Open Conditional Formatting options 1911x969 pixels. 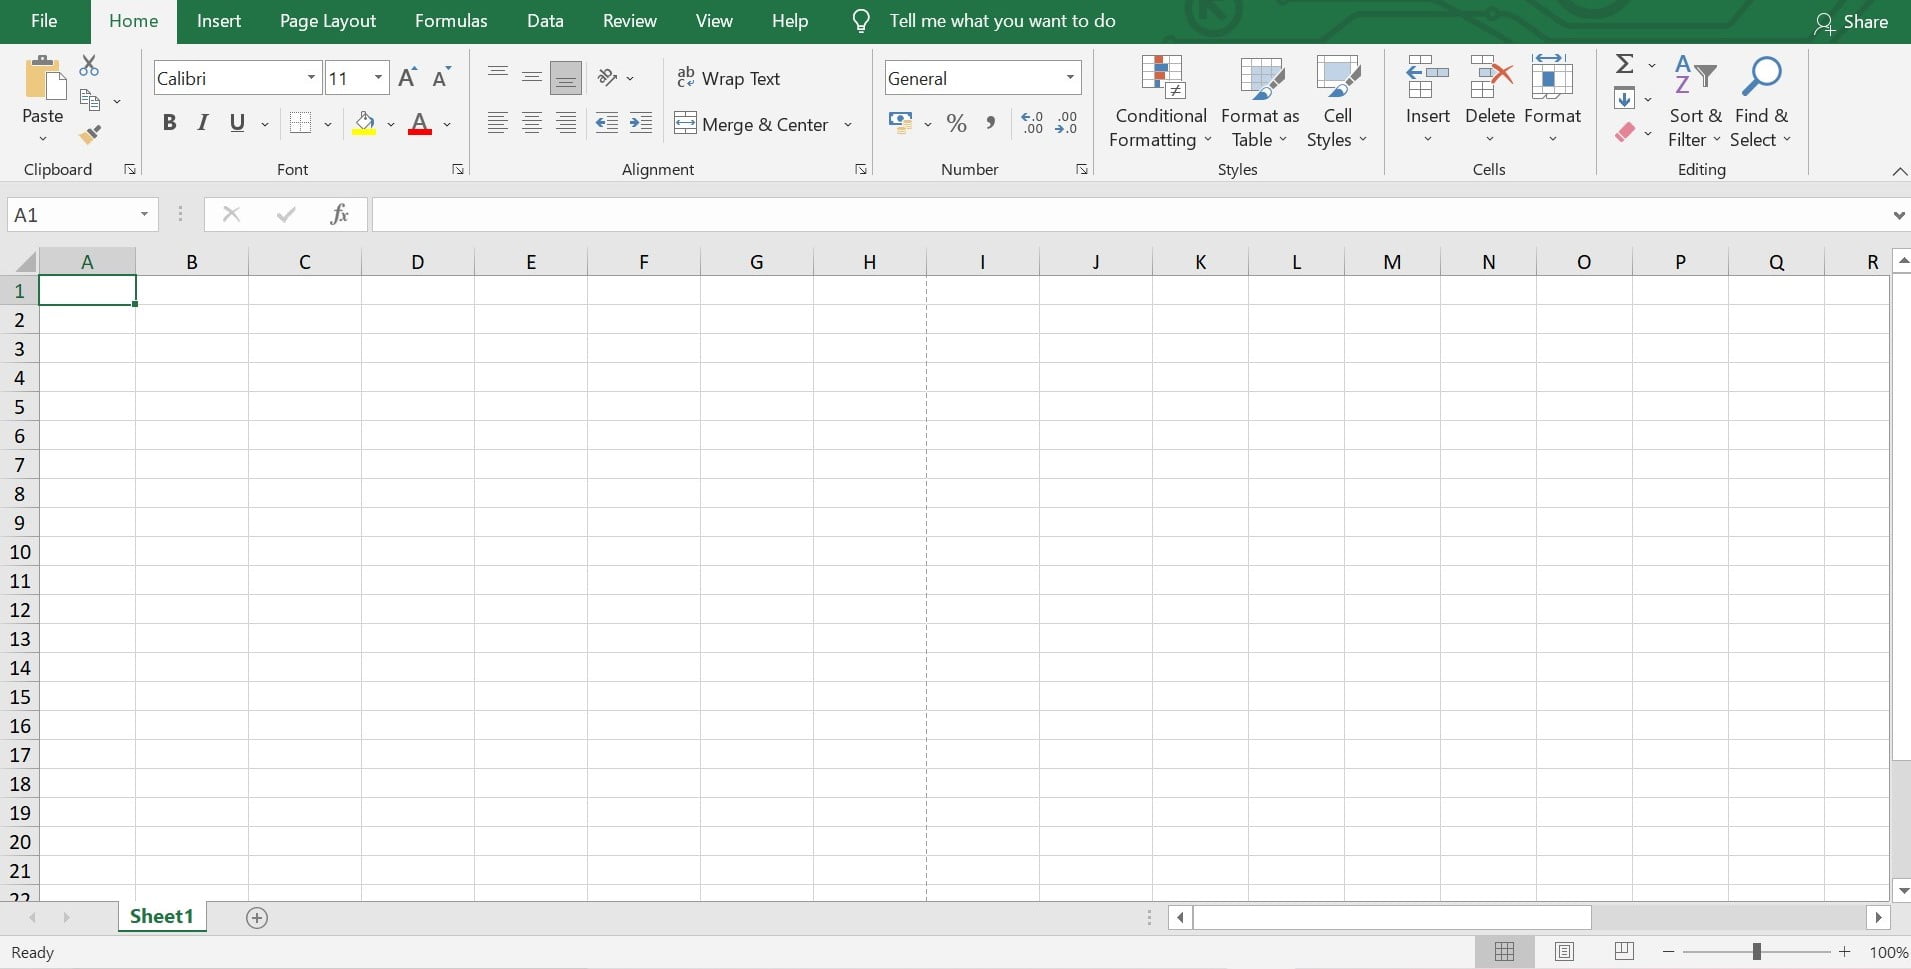(x=1160, y=100)
